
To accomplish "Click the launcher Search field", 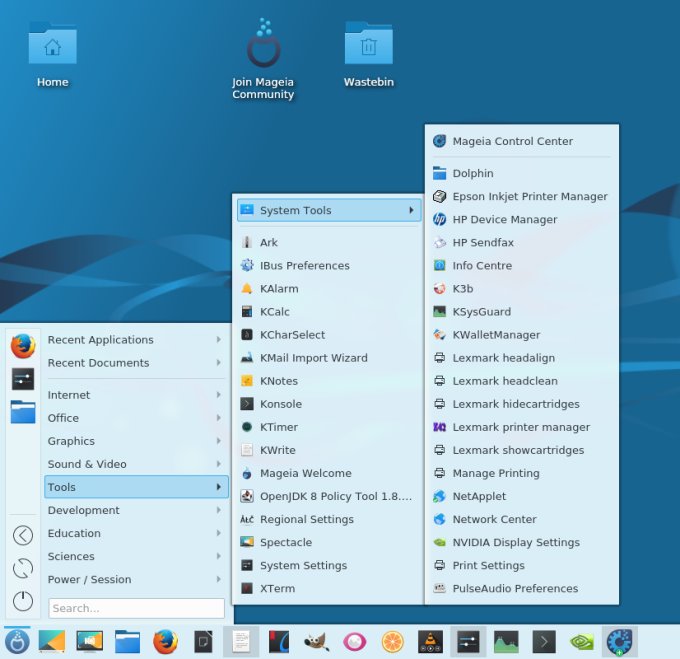I will [x=136, y=608].
